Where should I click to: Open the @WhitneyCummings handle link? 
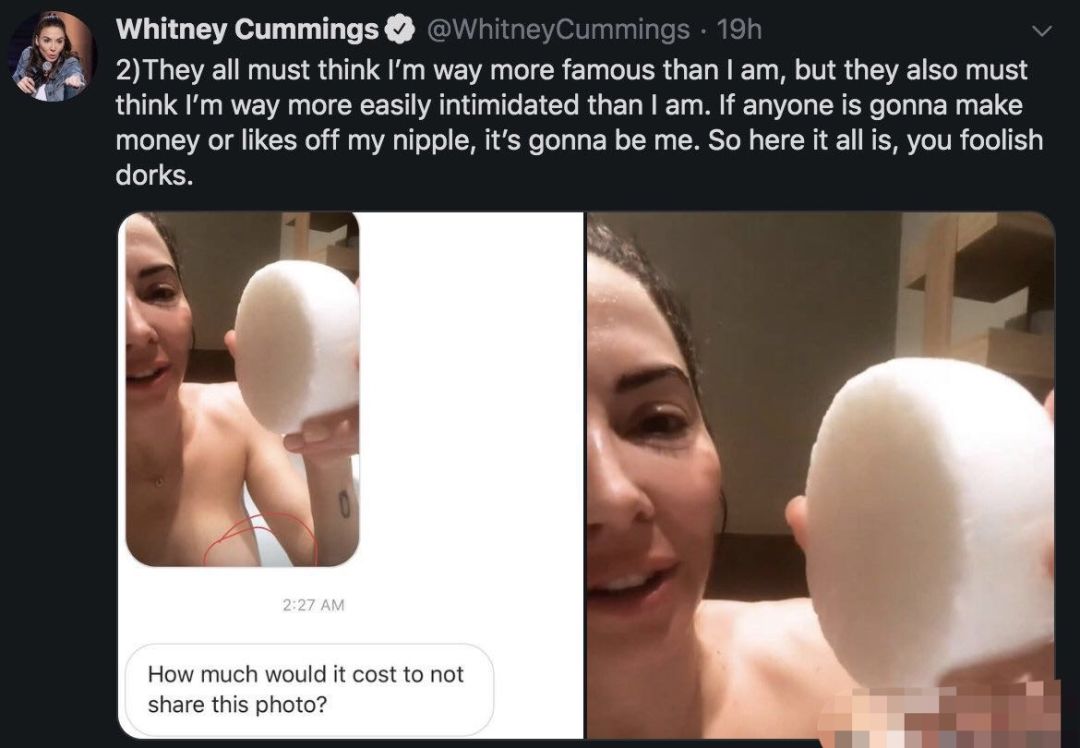tap(558, 30)
